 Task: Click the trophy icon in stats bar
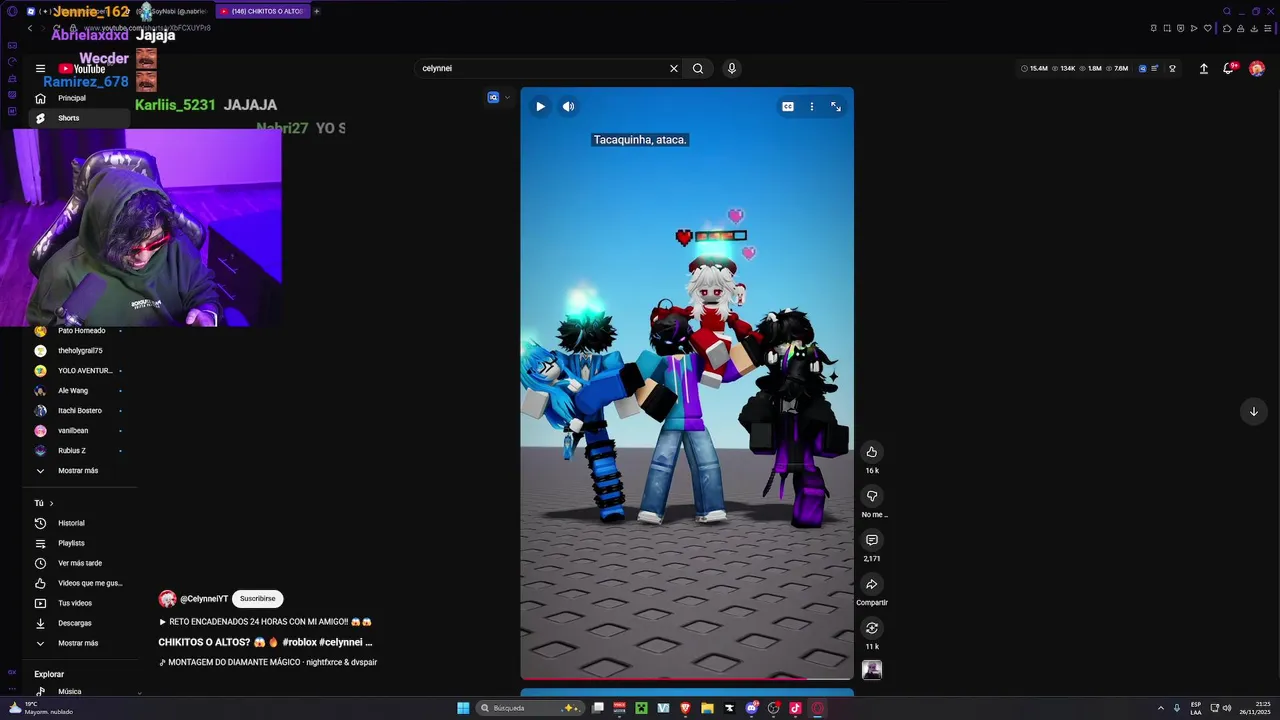(1172, 68)
